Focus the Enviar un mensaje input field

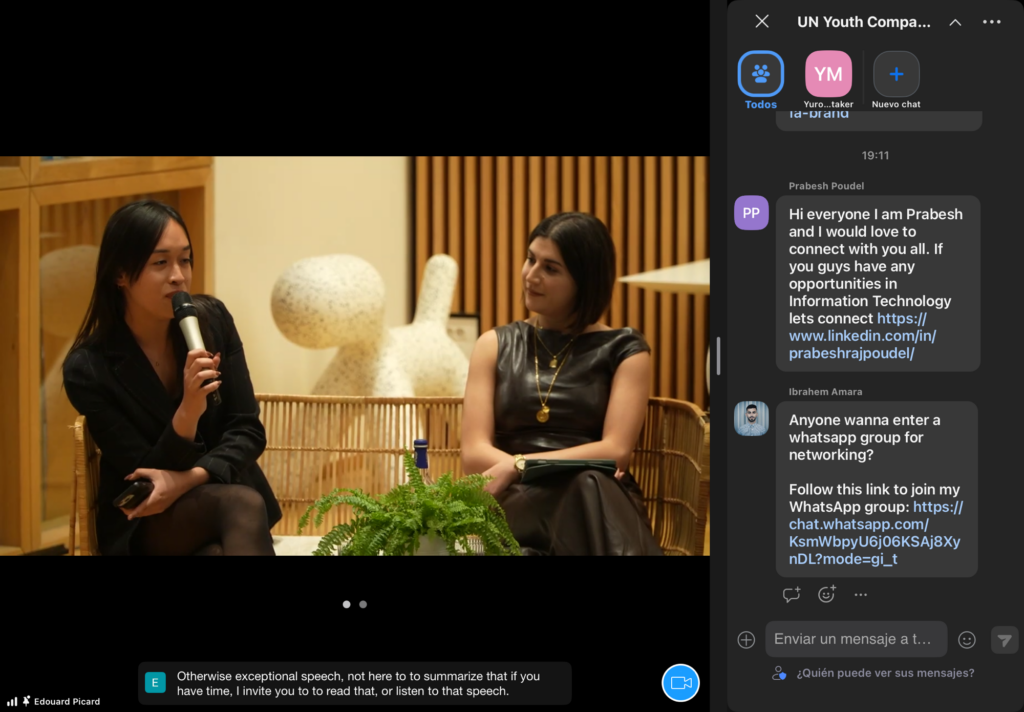tap(855, 639)
